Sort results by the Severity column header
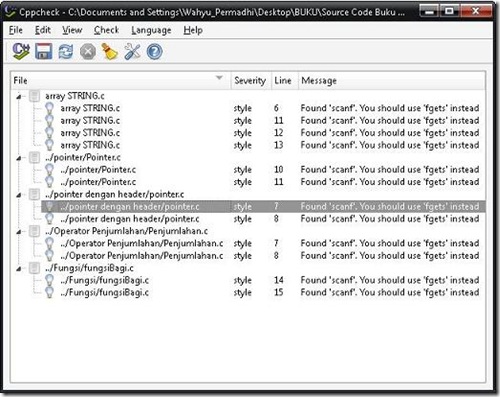The image size is (500, 397). [x=251, y=80]
